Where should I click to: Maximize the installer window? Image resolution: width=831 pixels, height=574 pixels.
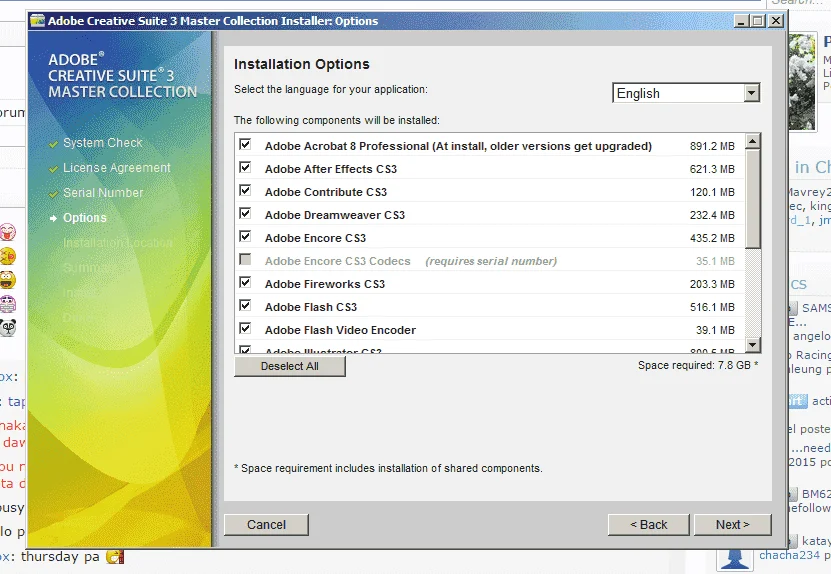click(x=758, y=21)
